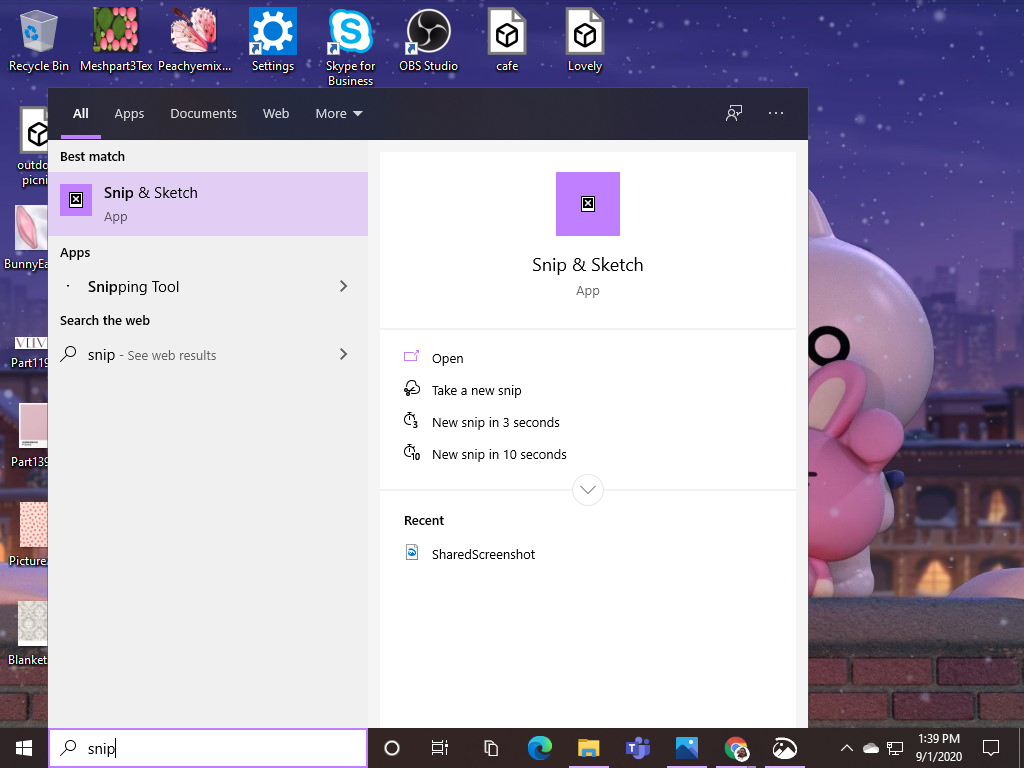Viewport: 1024px width, 768px height.
Task: Click the taskbar search box
Action: (x=208, y=748)
